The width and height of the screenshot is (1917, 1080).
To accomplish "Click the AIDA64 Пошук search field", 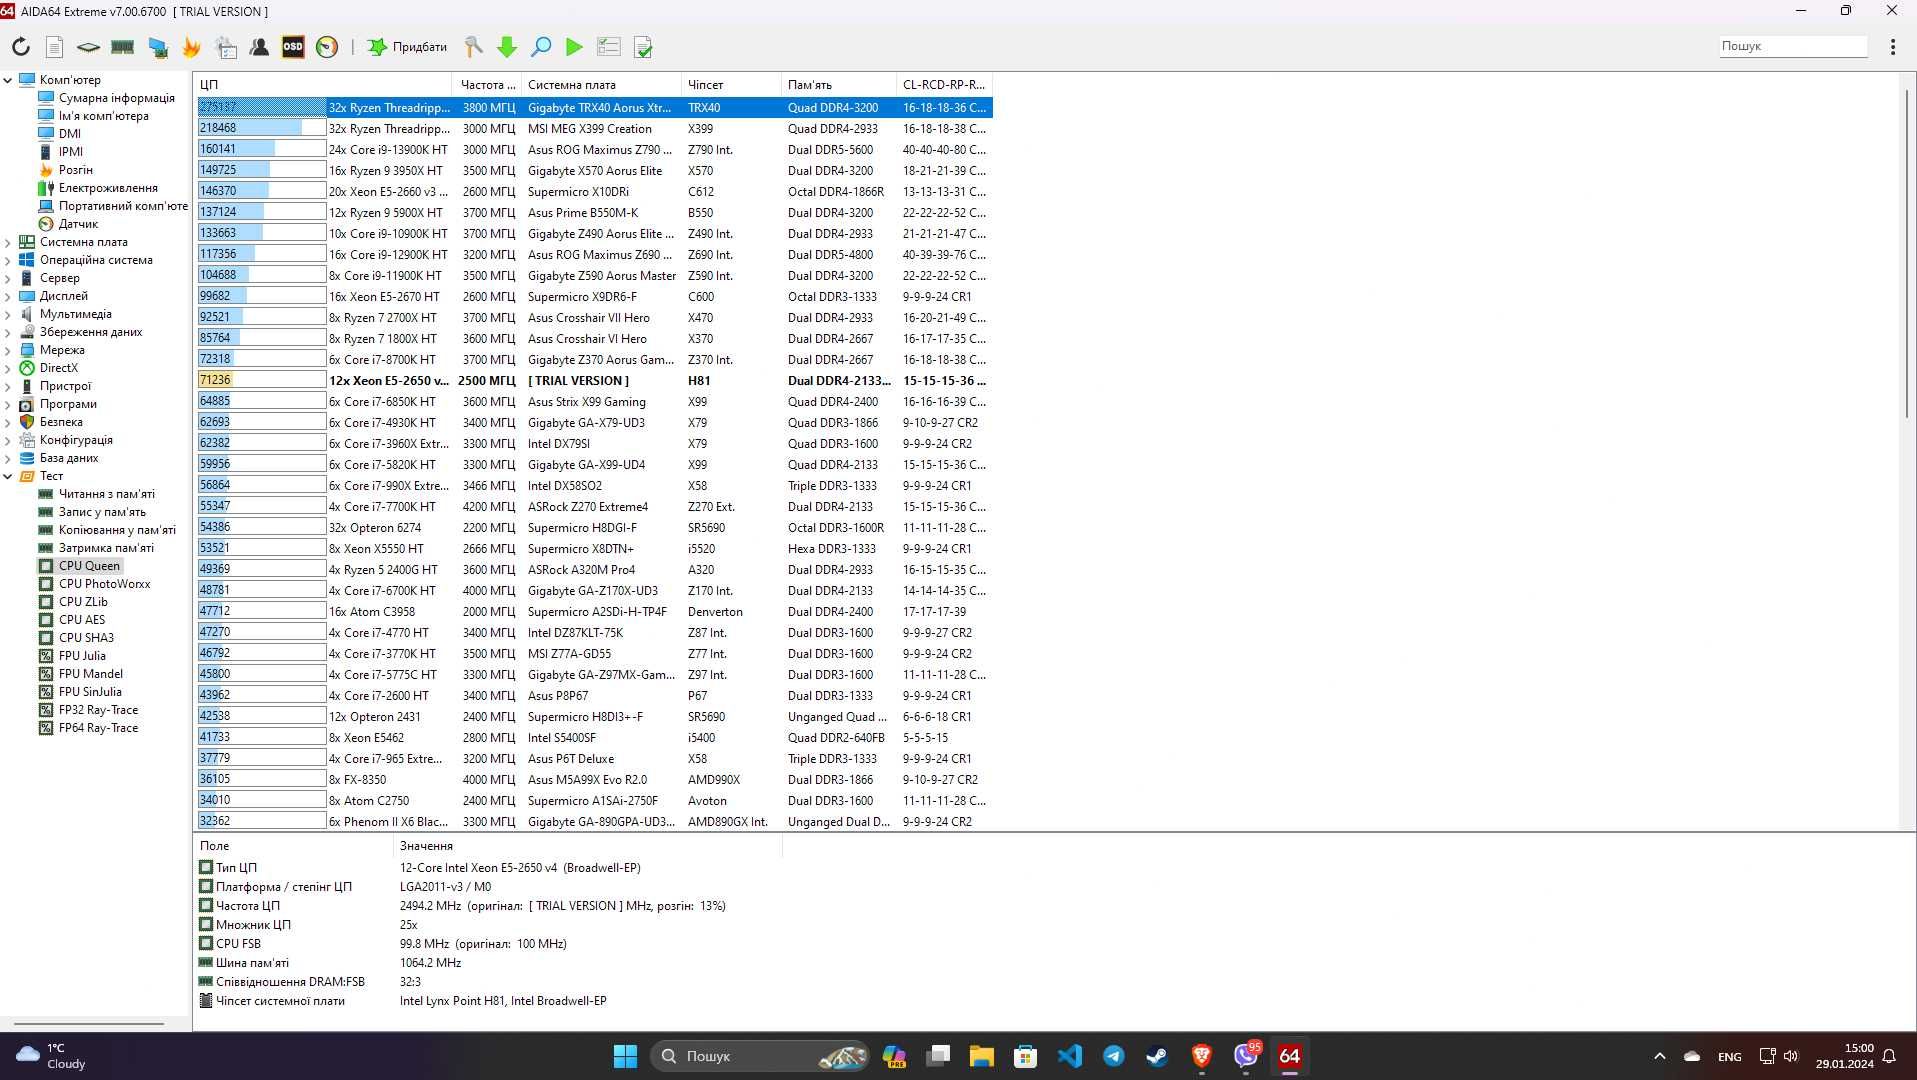I will (x=1792, y=46).
